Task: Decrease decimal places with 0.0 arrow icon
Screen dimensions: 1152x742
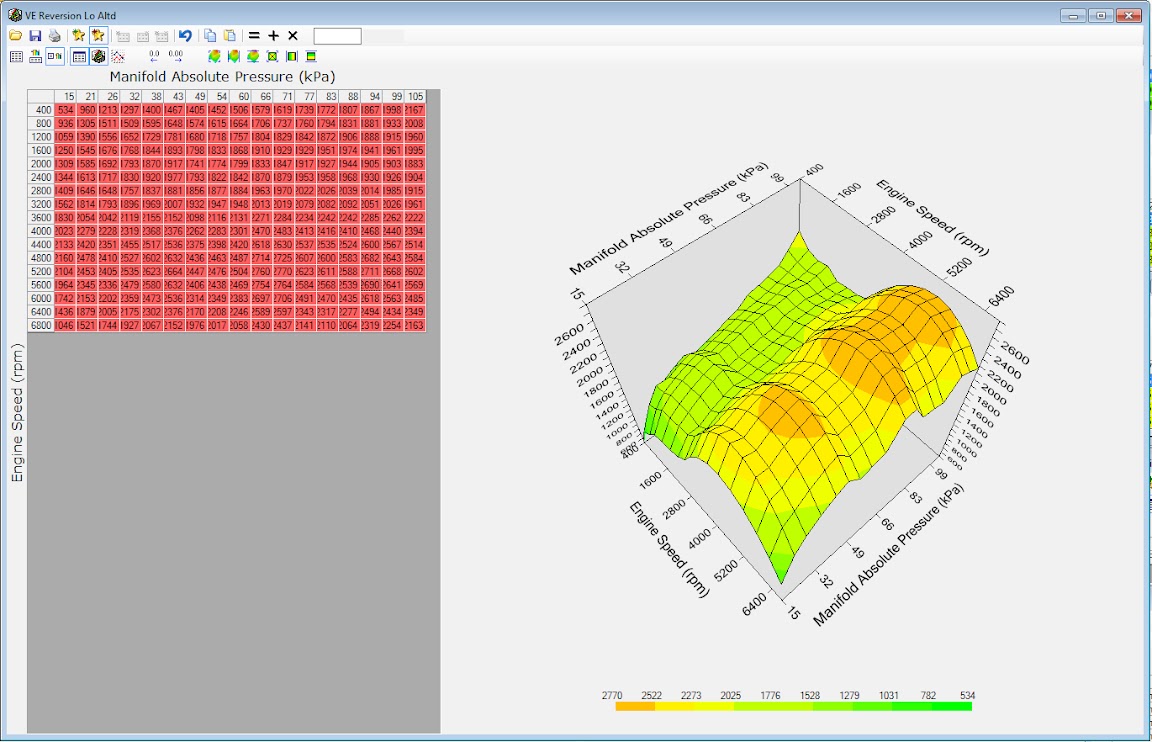Action: (154, 57)
